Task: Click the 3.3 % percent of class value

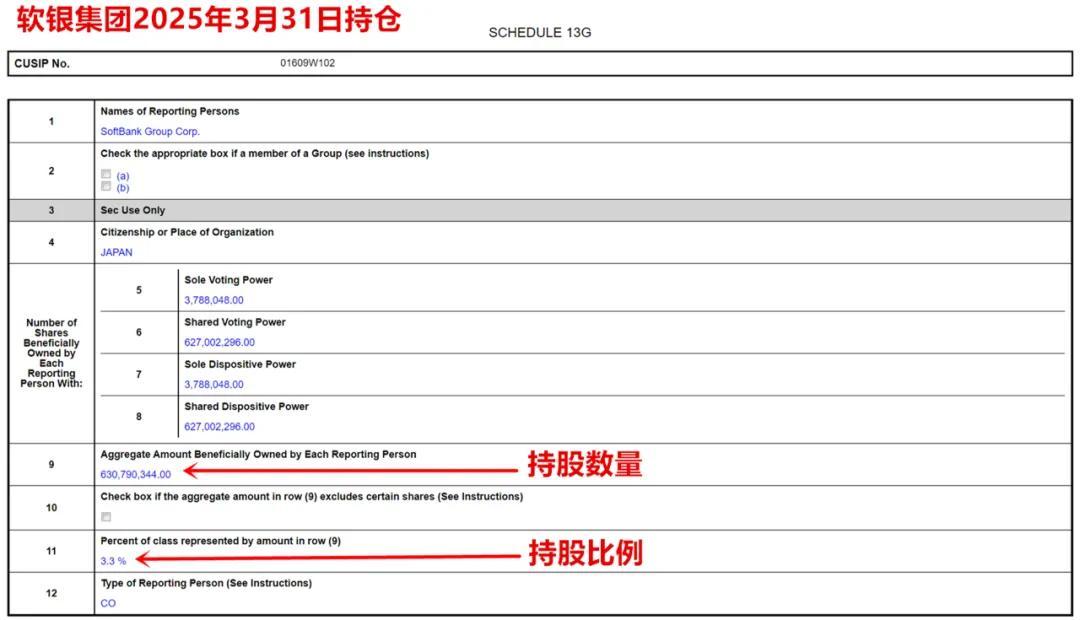Action: 113,561
